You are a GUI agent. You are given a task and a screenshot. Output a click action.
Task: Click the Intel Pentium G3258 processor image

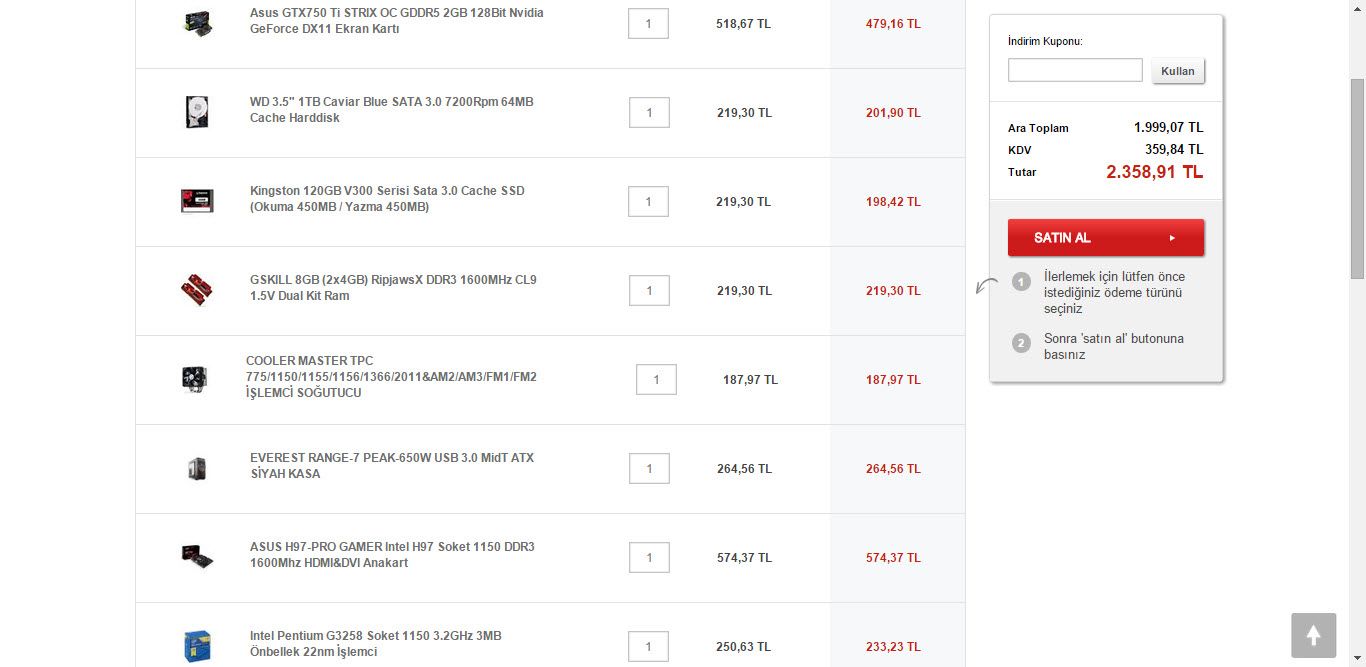coord(197,646)
